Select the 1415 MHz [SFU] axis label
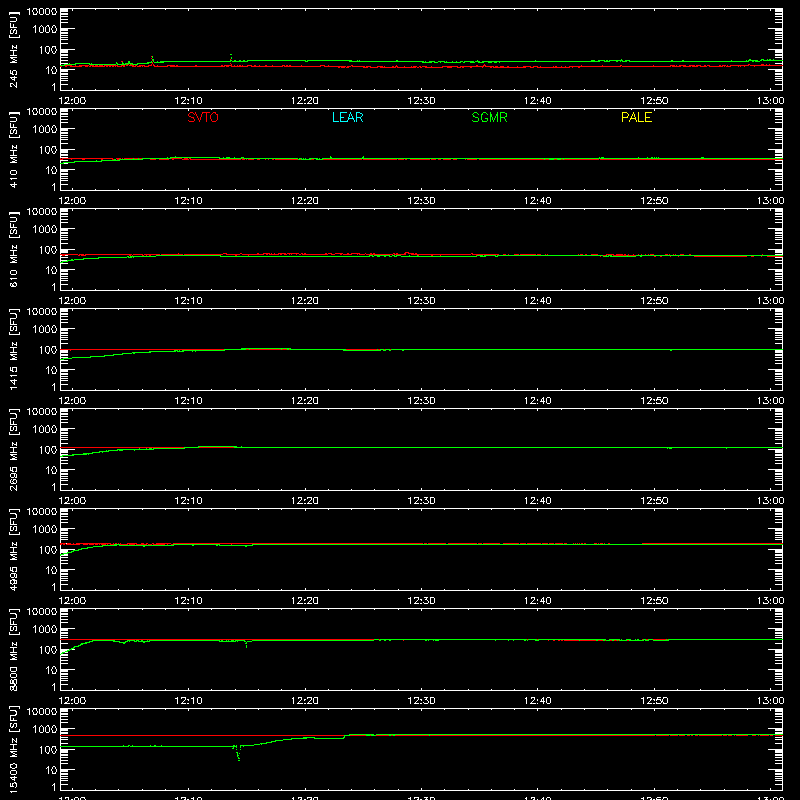Screen dimensions: 800x800 (x=13, y=349)
